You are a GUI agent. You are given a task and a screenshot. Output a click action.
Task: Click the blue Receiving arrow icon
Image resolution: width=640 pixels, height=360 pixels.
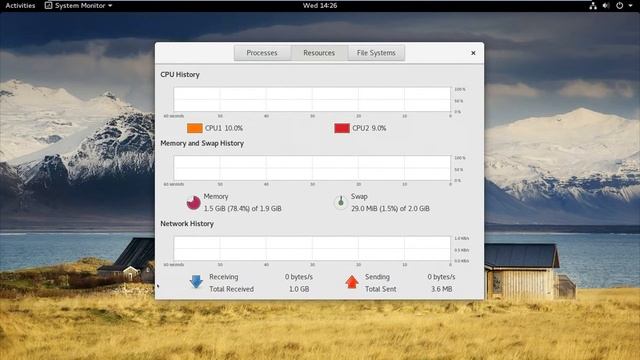(196, 282)
